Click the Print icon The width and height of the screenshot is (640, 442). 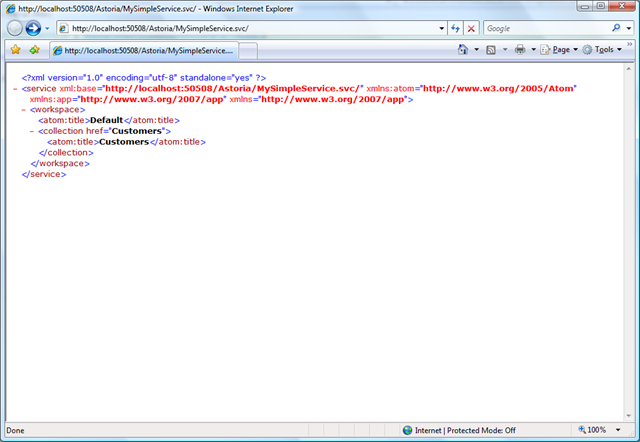tap(520, 49)
